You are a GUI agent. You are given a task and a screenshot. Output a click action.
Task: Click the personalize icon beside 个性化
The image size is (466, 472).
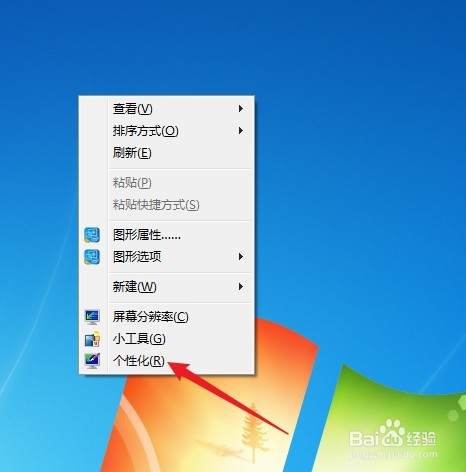point(92,361)
